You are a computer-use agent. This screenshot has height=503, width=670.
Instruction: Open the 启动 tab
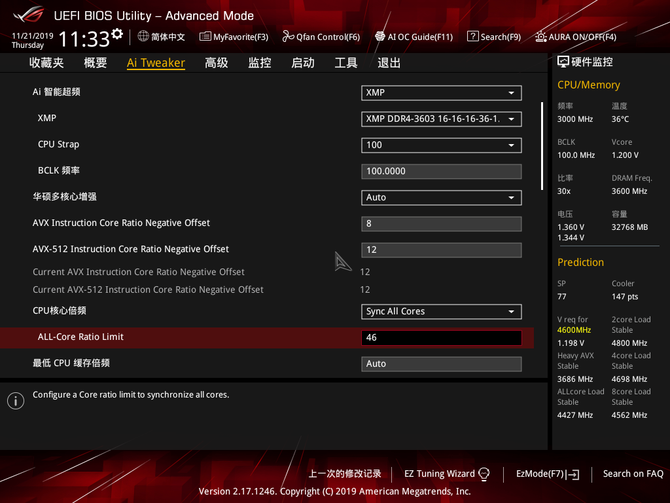[x=303, y=63]
